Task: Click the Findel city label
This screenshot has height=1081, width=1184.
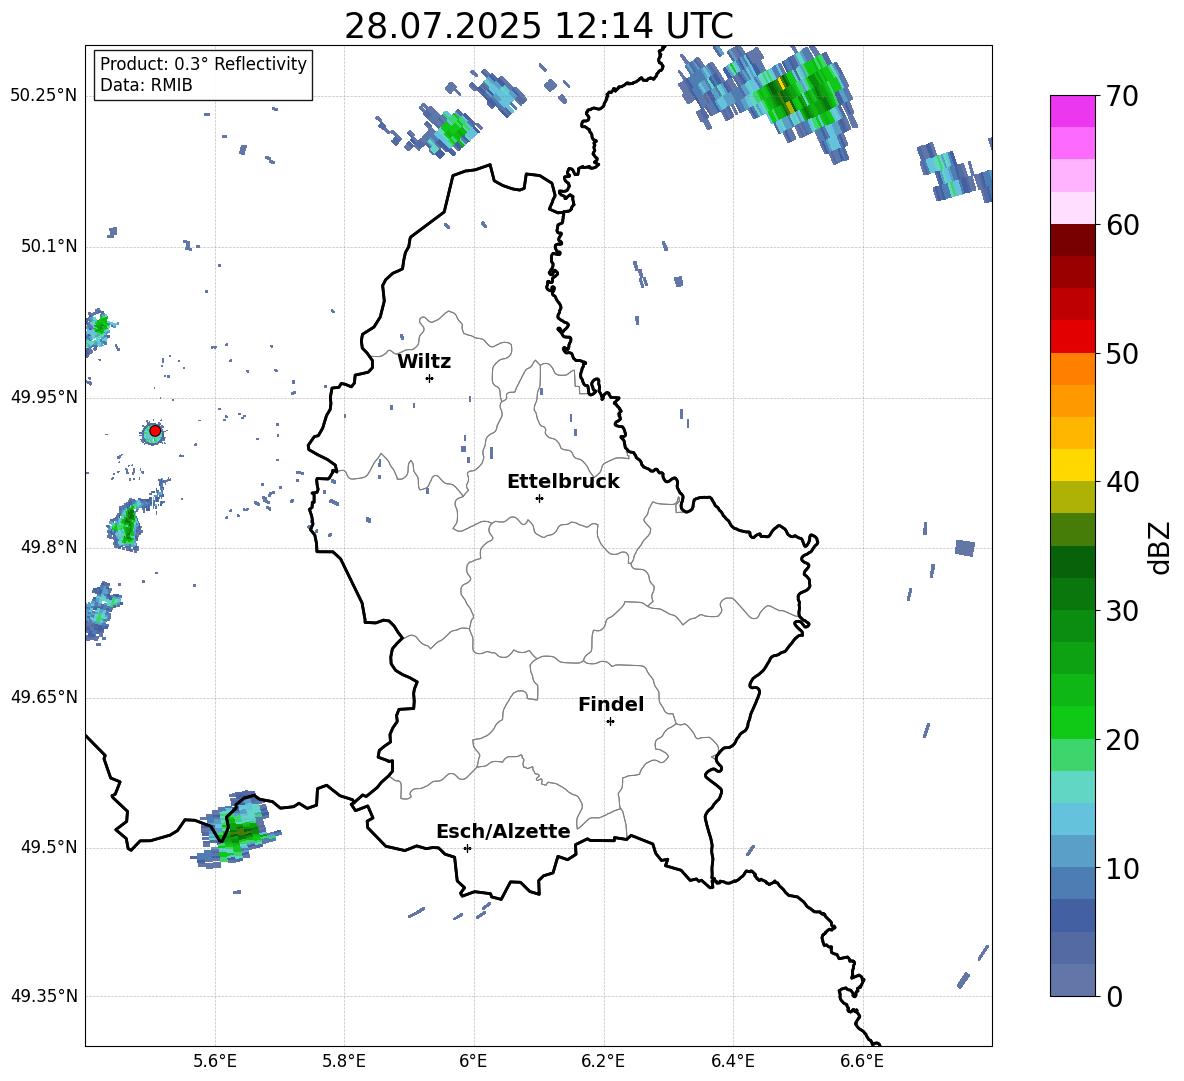Action: pyautogui.click(x=611, y=704)
